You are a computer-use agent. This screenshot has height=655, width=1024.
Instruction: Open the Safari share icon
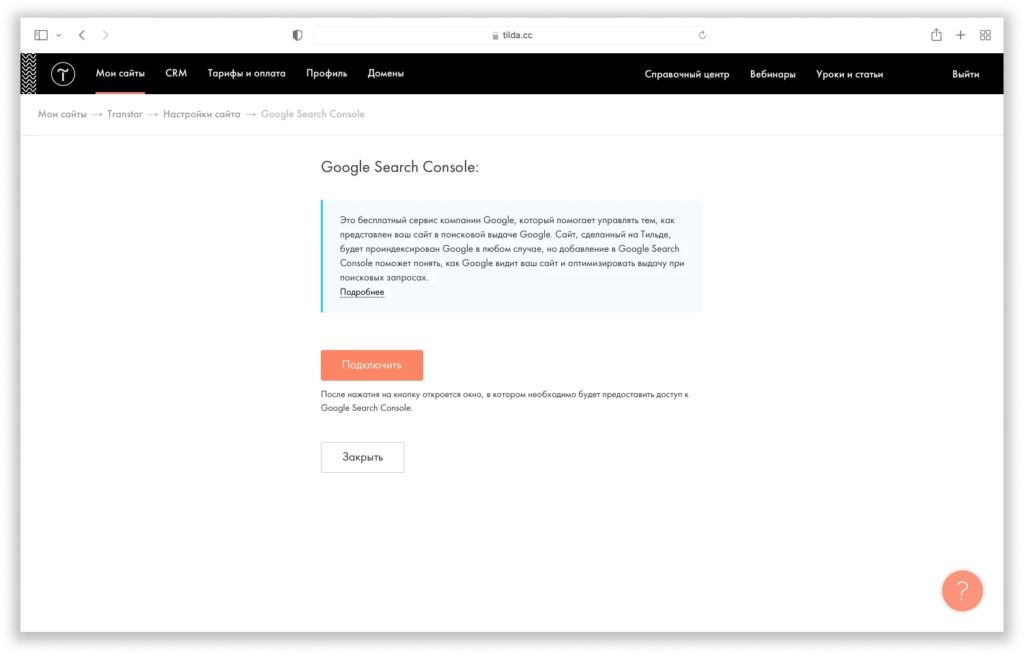[x=936, y=35]
